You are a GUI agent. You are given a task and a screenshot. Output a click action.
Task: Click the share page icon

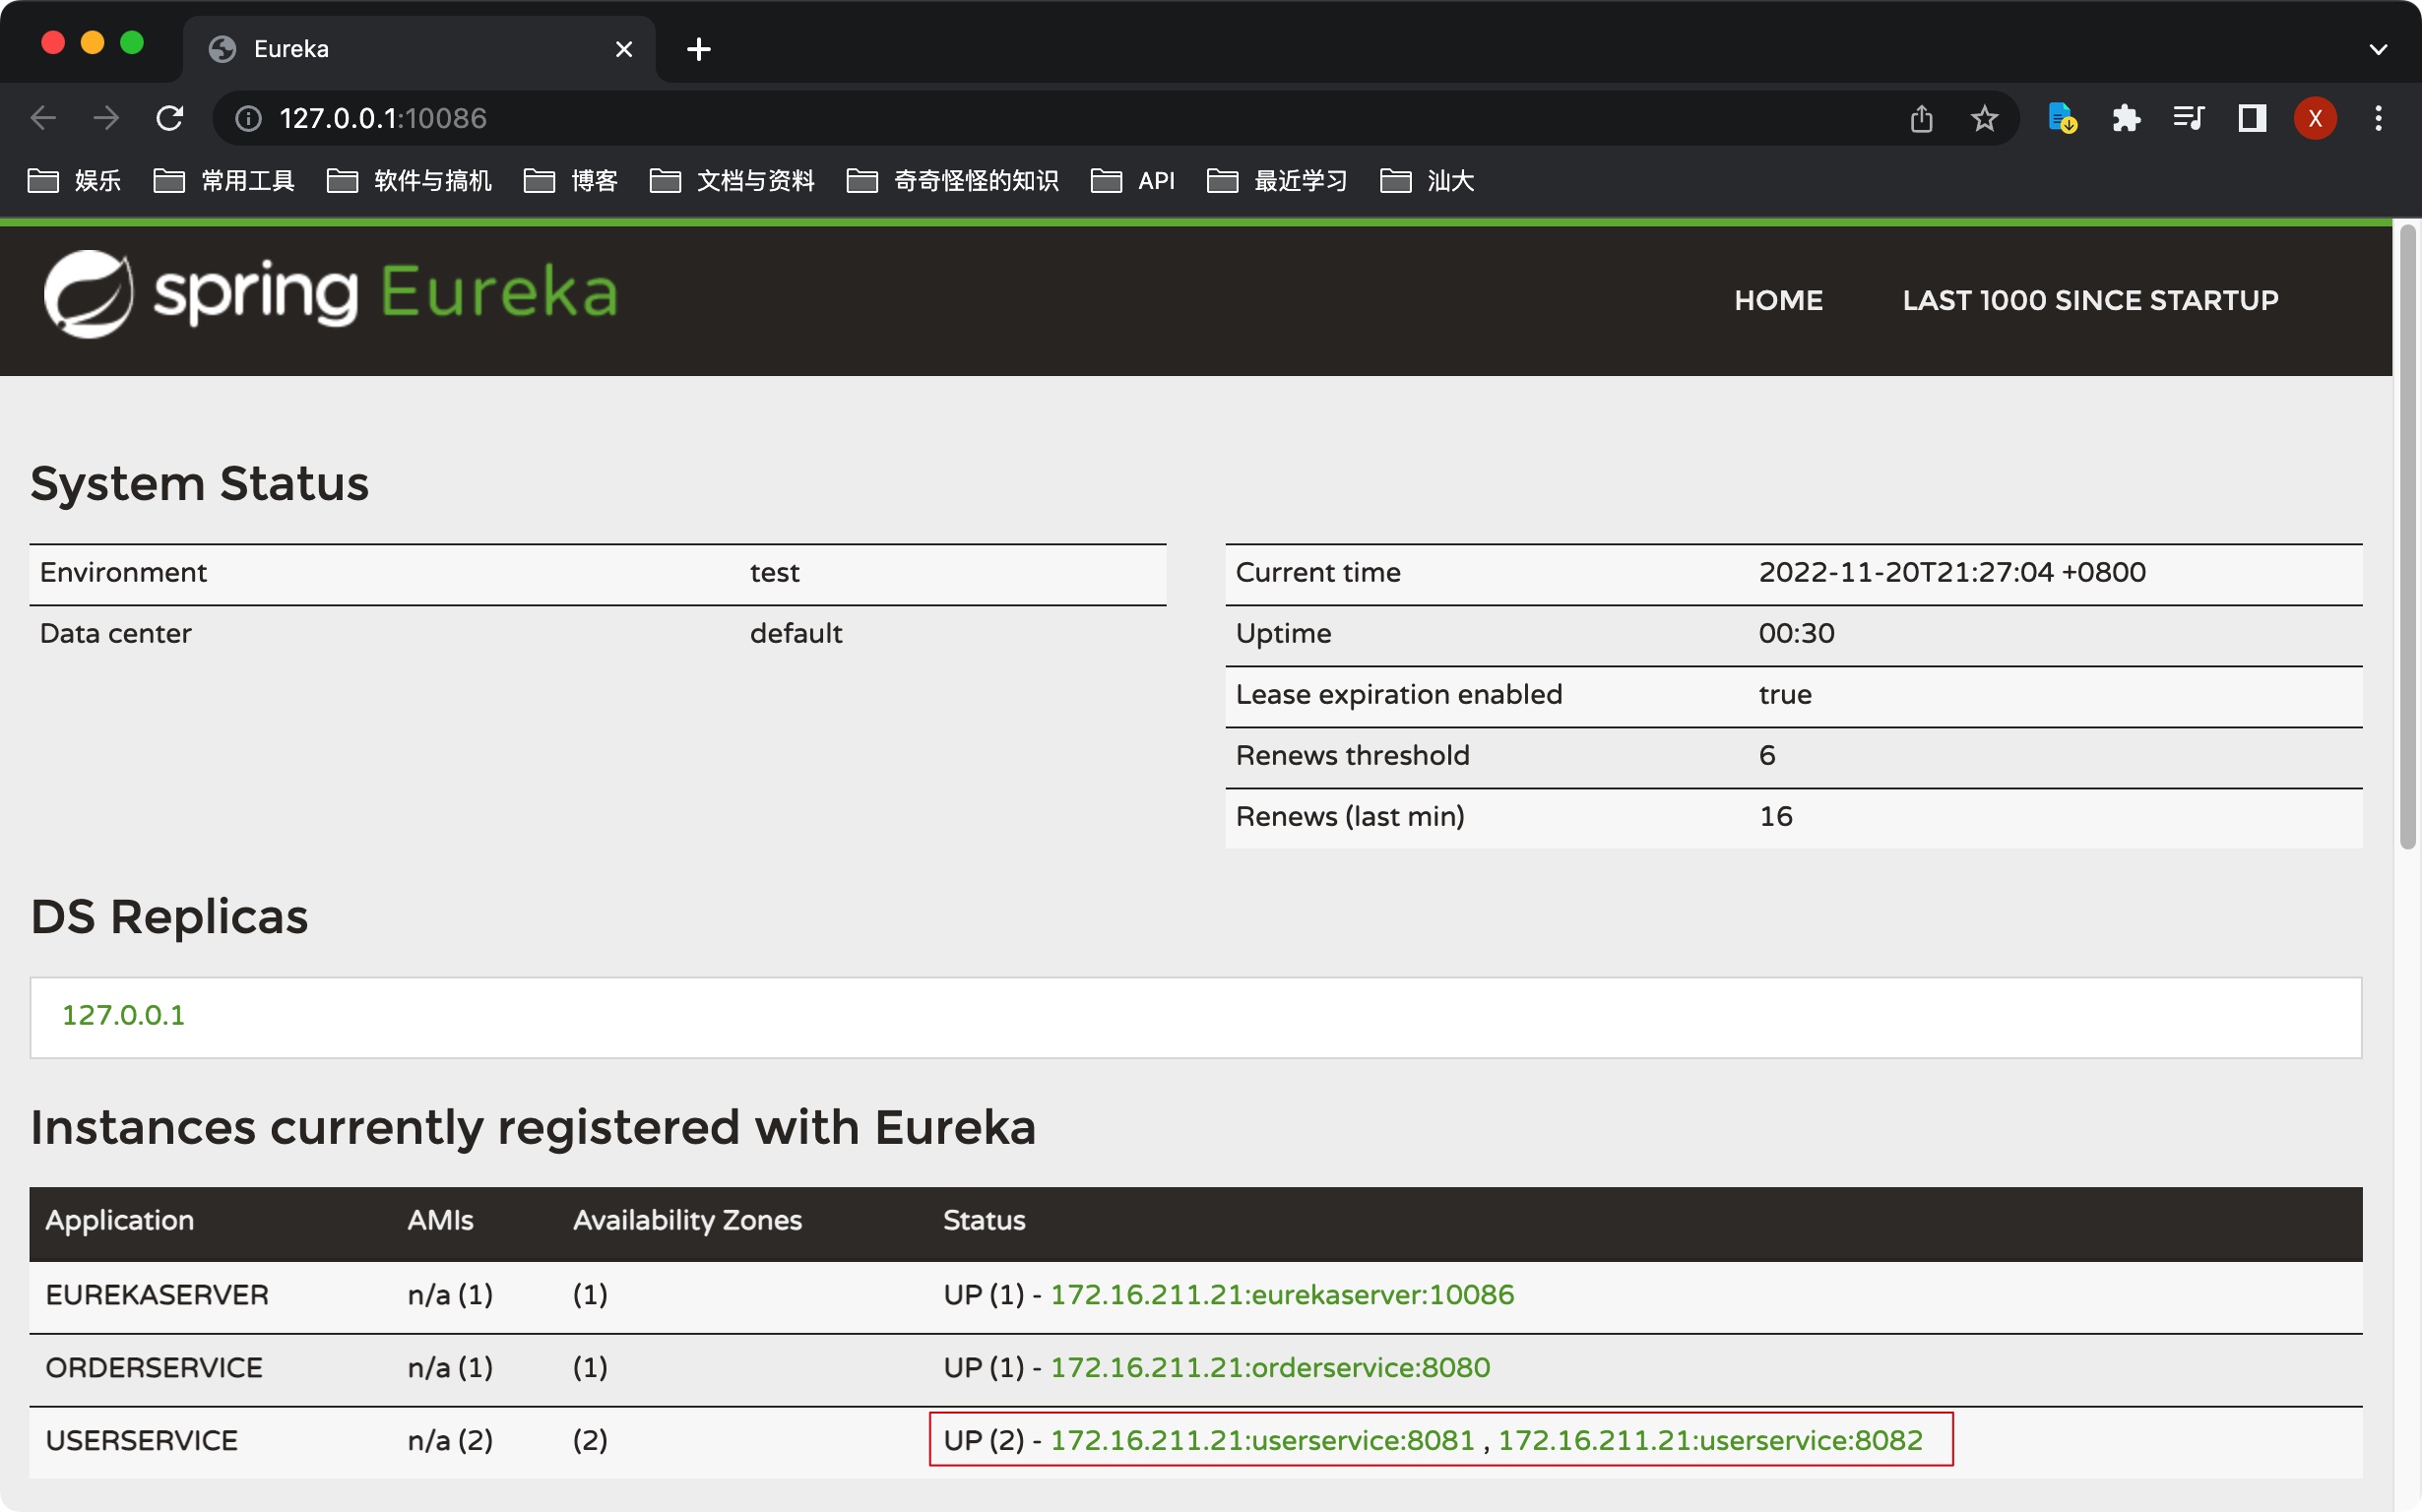point(1921,118)
